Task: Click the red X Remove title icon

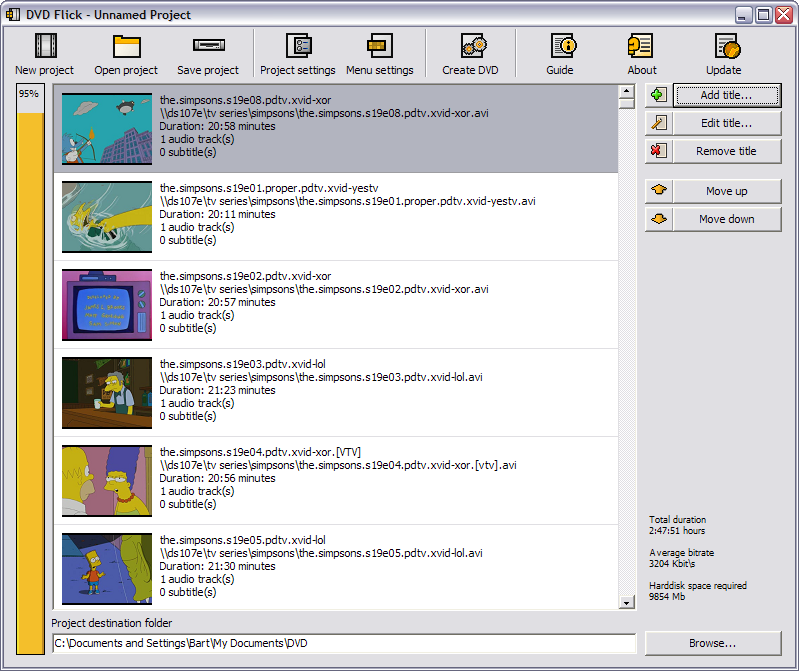Action: [658, 151]
